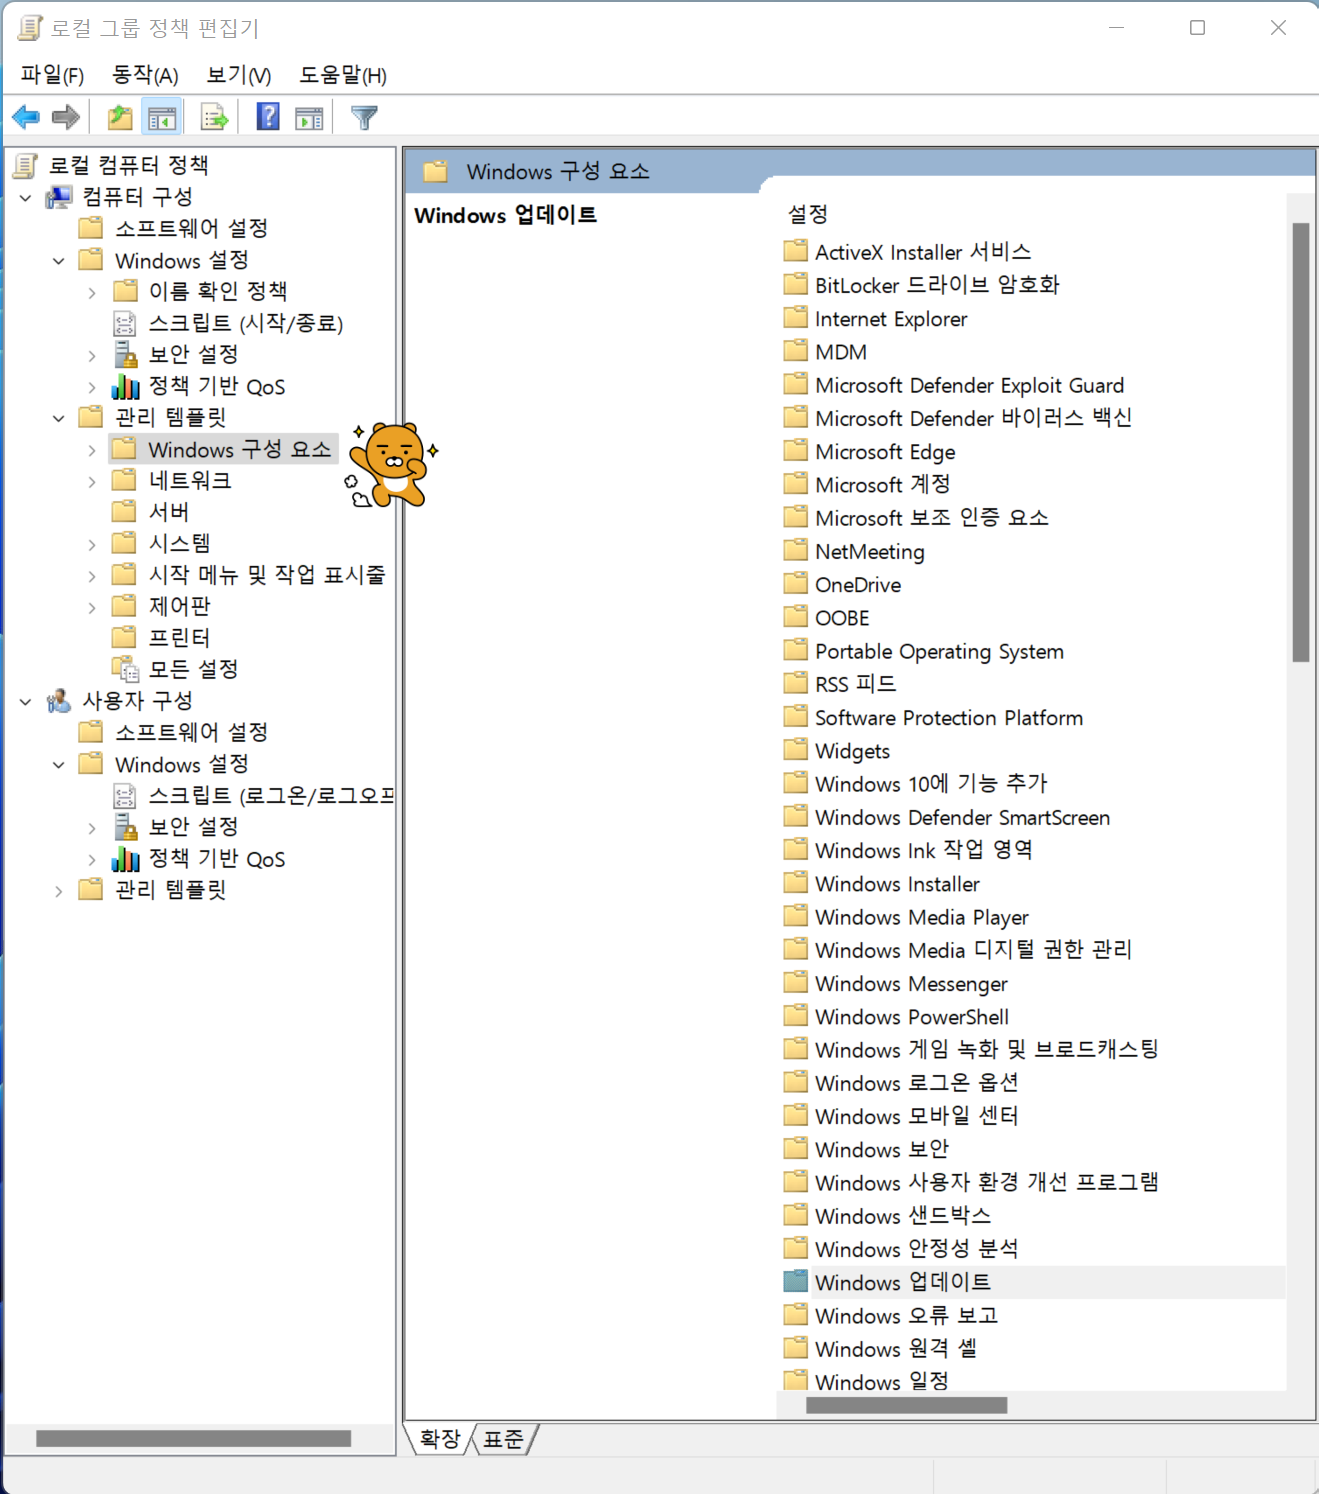
Task: Select NetMeeting in the list
Action: coord(869,551)
